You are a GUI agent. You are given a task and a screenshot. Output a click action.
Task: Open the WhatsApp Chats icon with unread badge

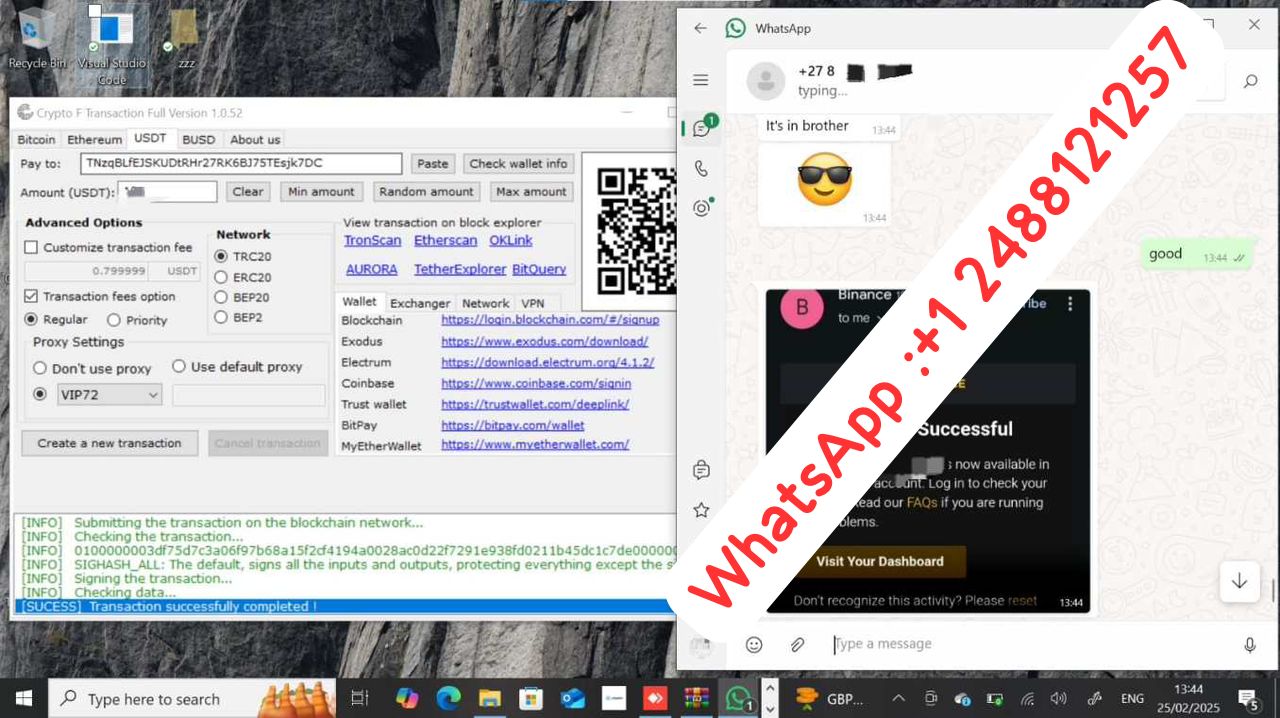(x=702, y=128)
